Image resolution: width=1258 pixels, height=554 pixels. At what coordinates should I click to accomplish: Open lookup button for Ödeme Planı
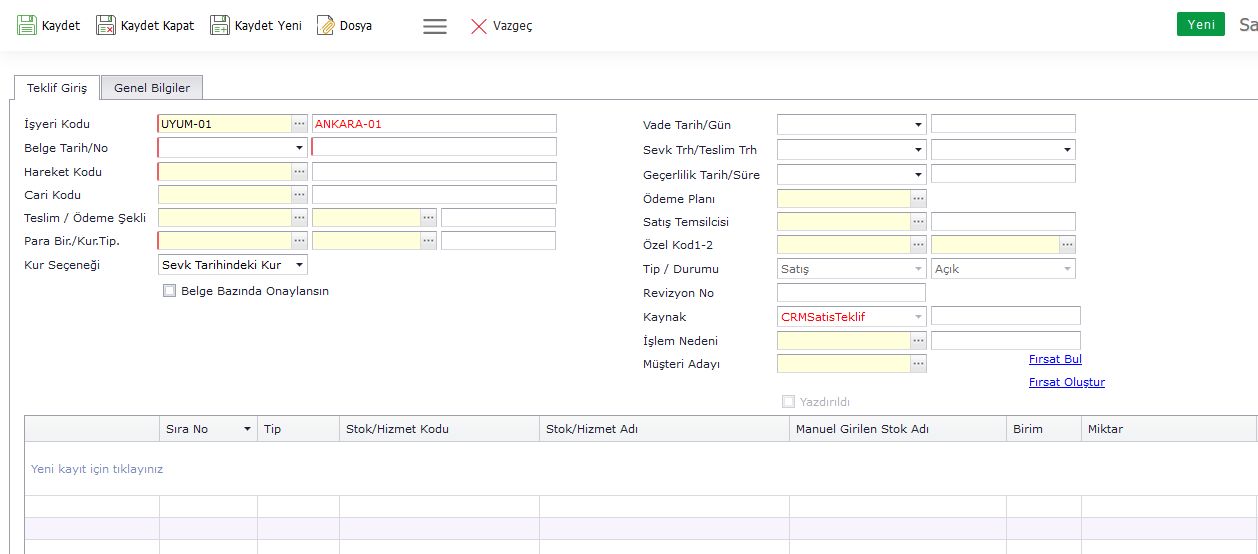pyautogui.click(x=918, y=199)
